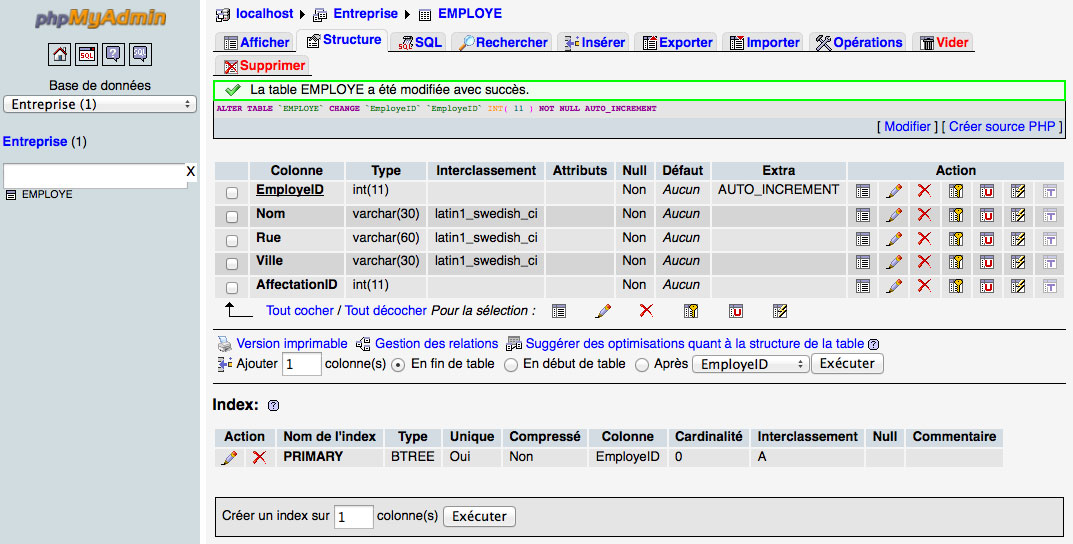Open the 'Entreprise (1)' database dropdown
The width and height of the screenshot is (1073, 544).
(x=100, y=104)
